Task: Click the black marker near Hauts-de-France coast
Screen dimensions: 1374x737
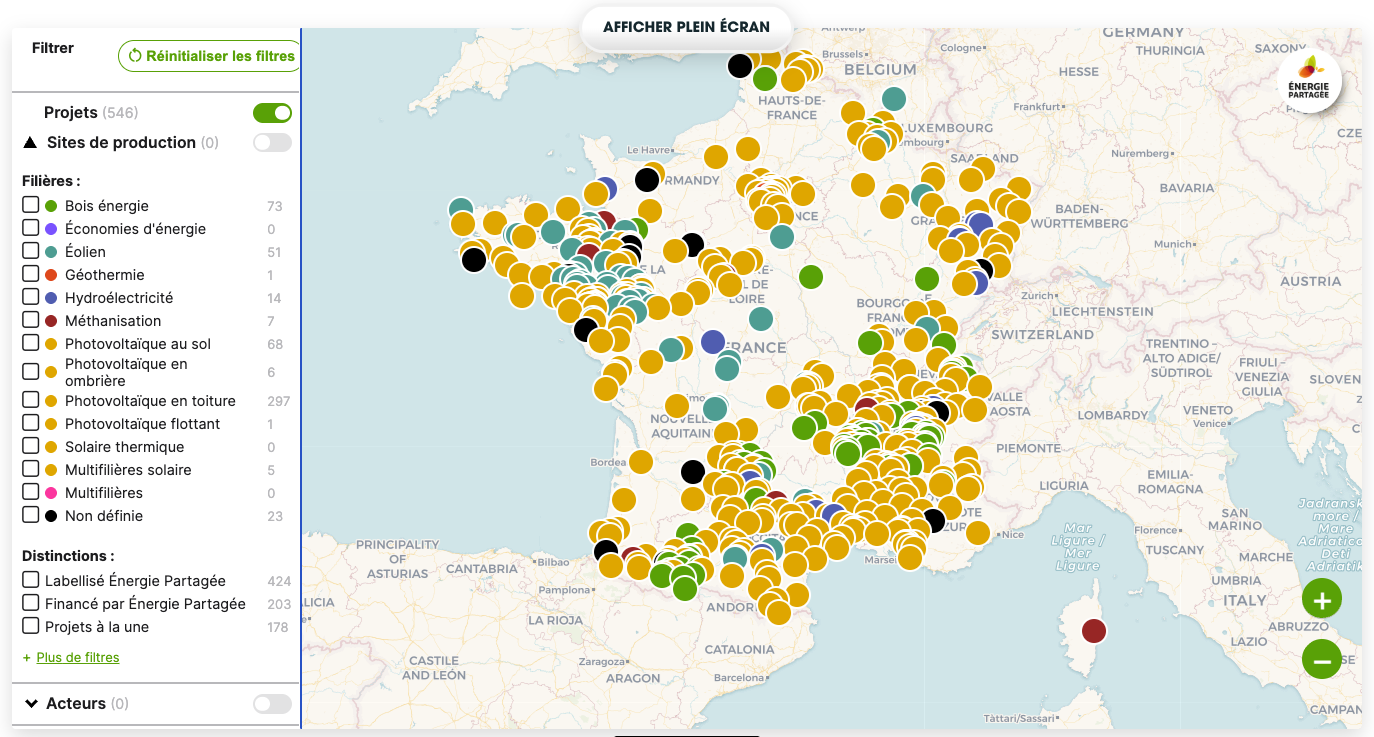Action: point(739,66)
